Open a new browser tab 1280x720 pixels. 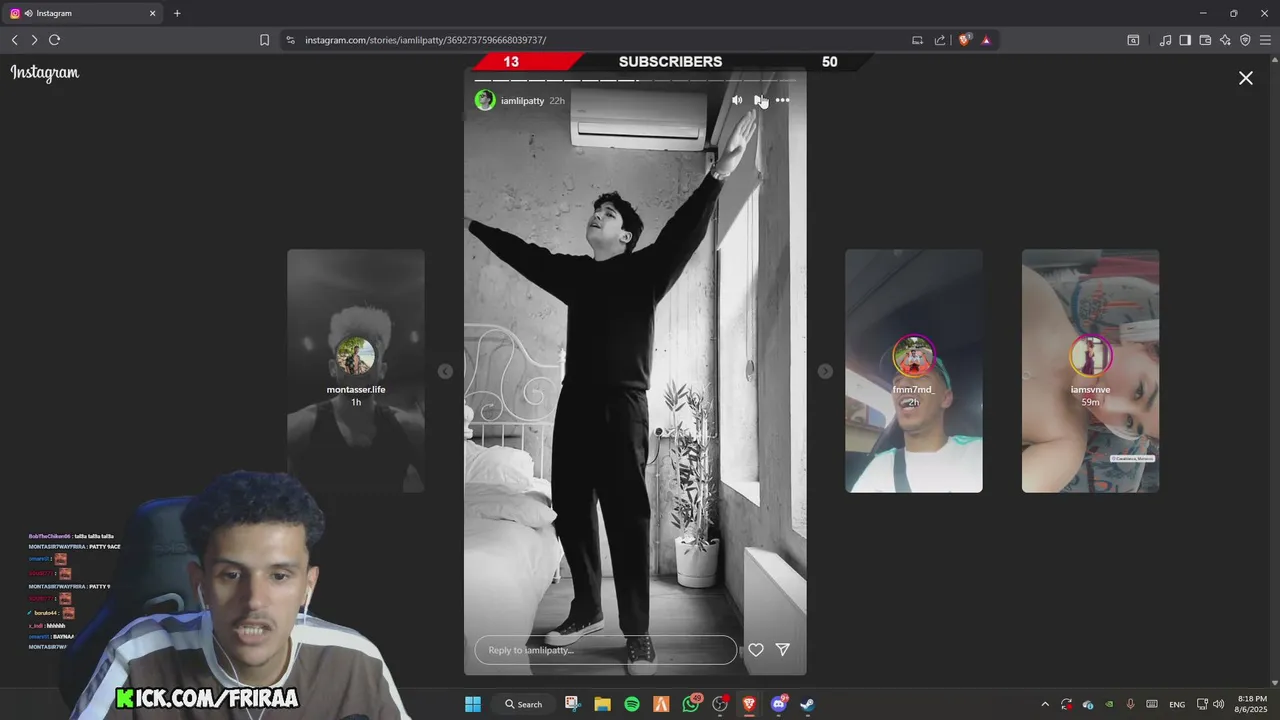[x=177, y=14]
